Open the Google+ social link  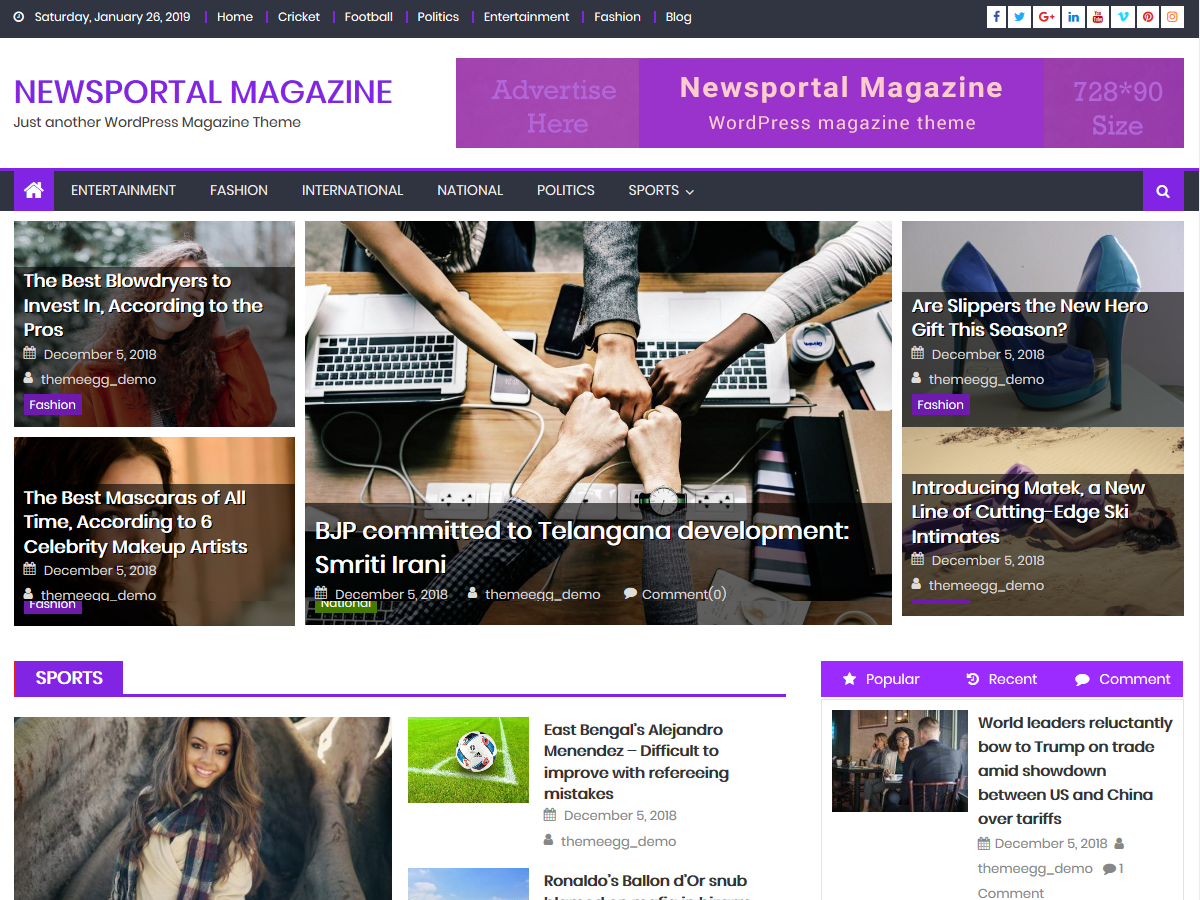pos(1047,17)
